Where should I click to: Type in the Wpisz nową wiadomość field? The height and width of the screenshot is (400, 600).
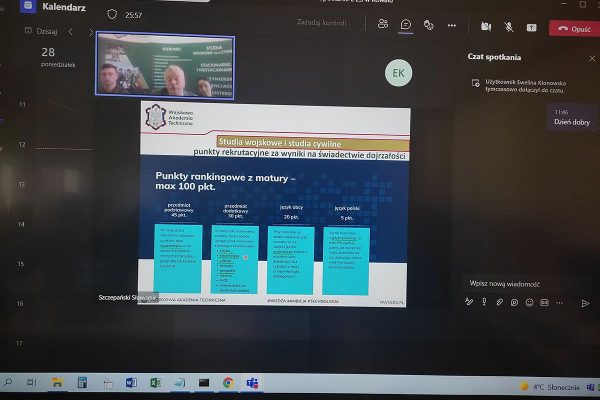pyautogui.click(x=525, y=283)
